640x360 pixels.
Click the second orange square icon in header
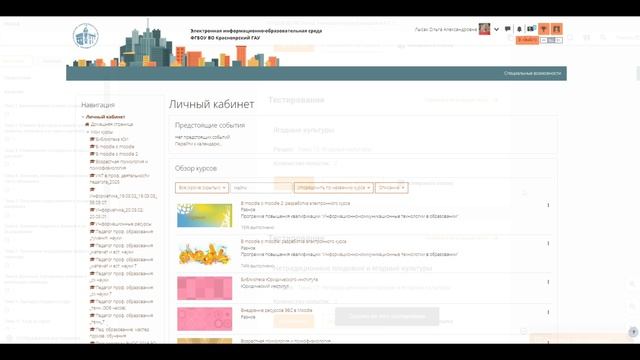pyautogui.click(x=556, y=29)
